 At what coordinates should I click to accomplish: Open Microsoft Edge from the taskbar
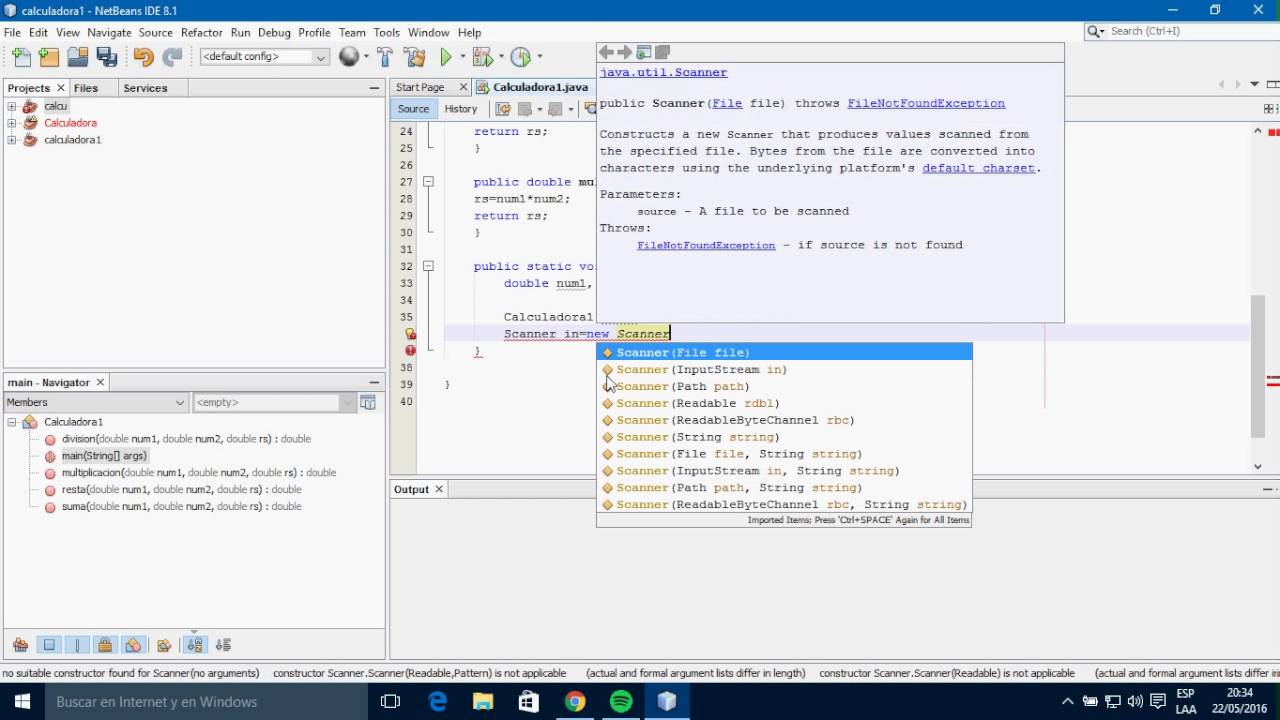pos(437,702)
